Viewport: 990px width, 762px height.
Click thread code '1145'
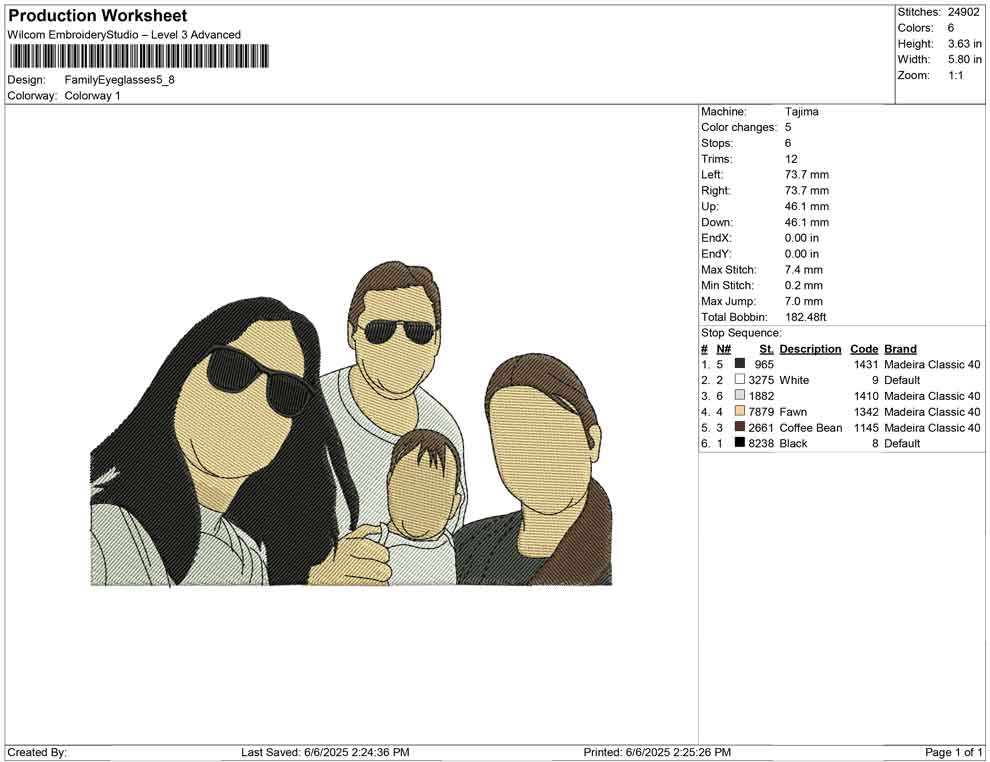[x=866, y=427]
